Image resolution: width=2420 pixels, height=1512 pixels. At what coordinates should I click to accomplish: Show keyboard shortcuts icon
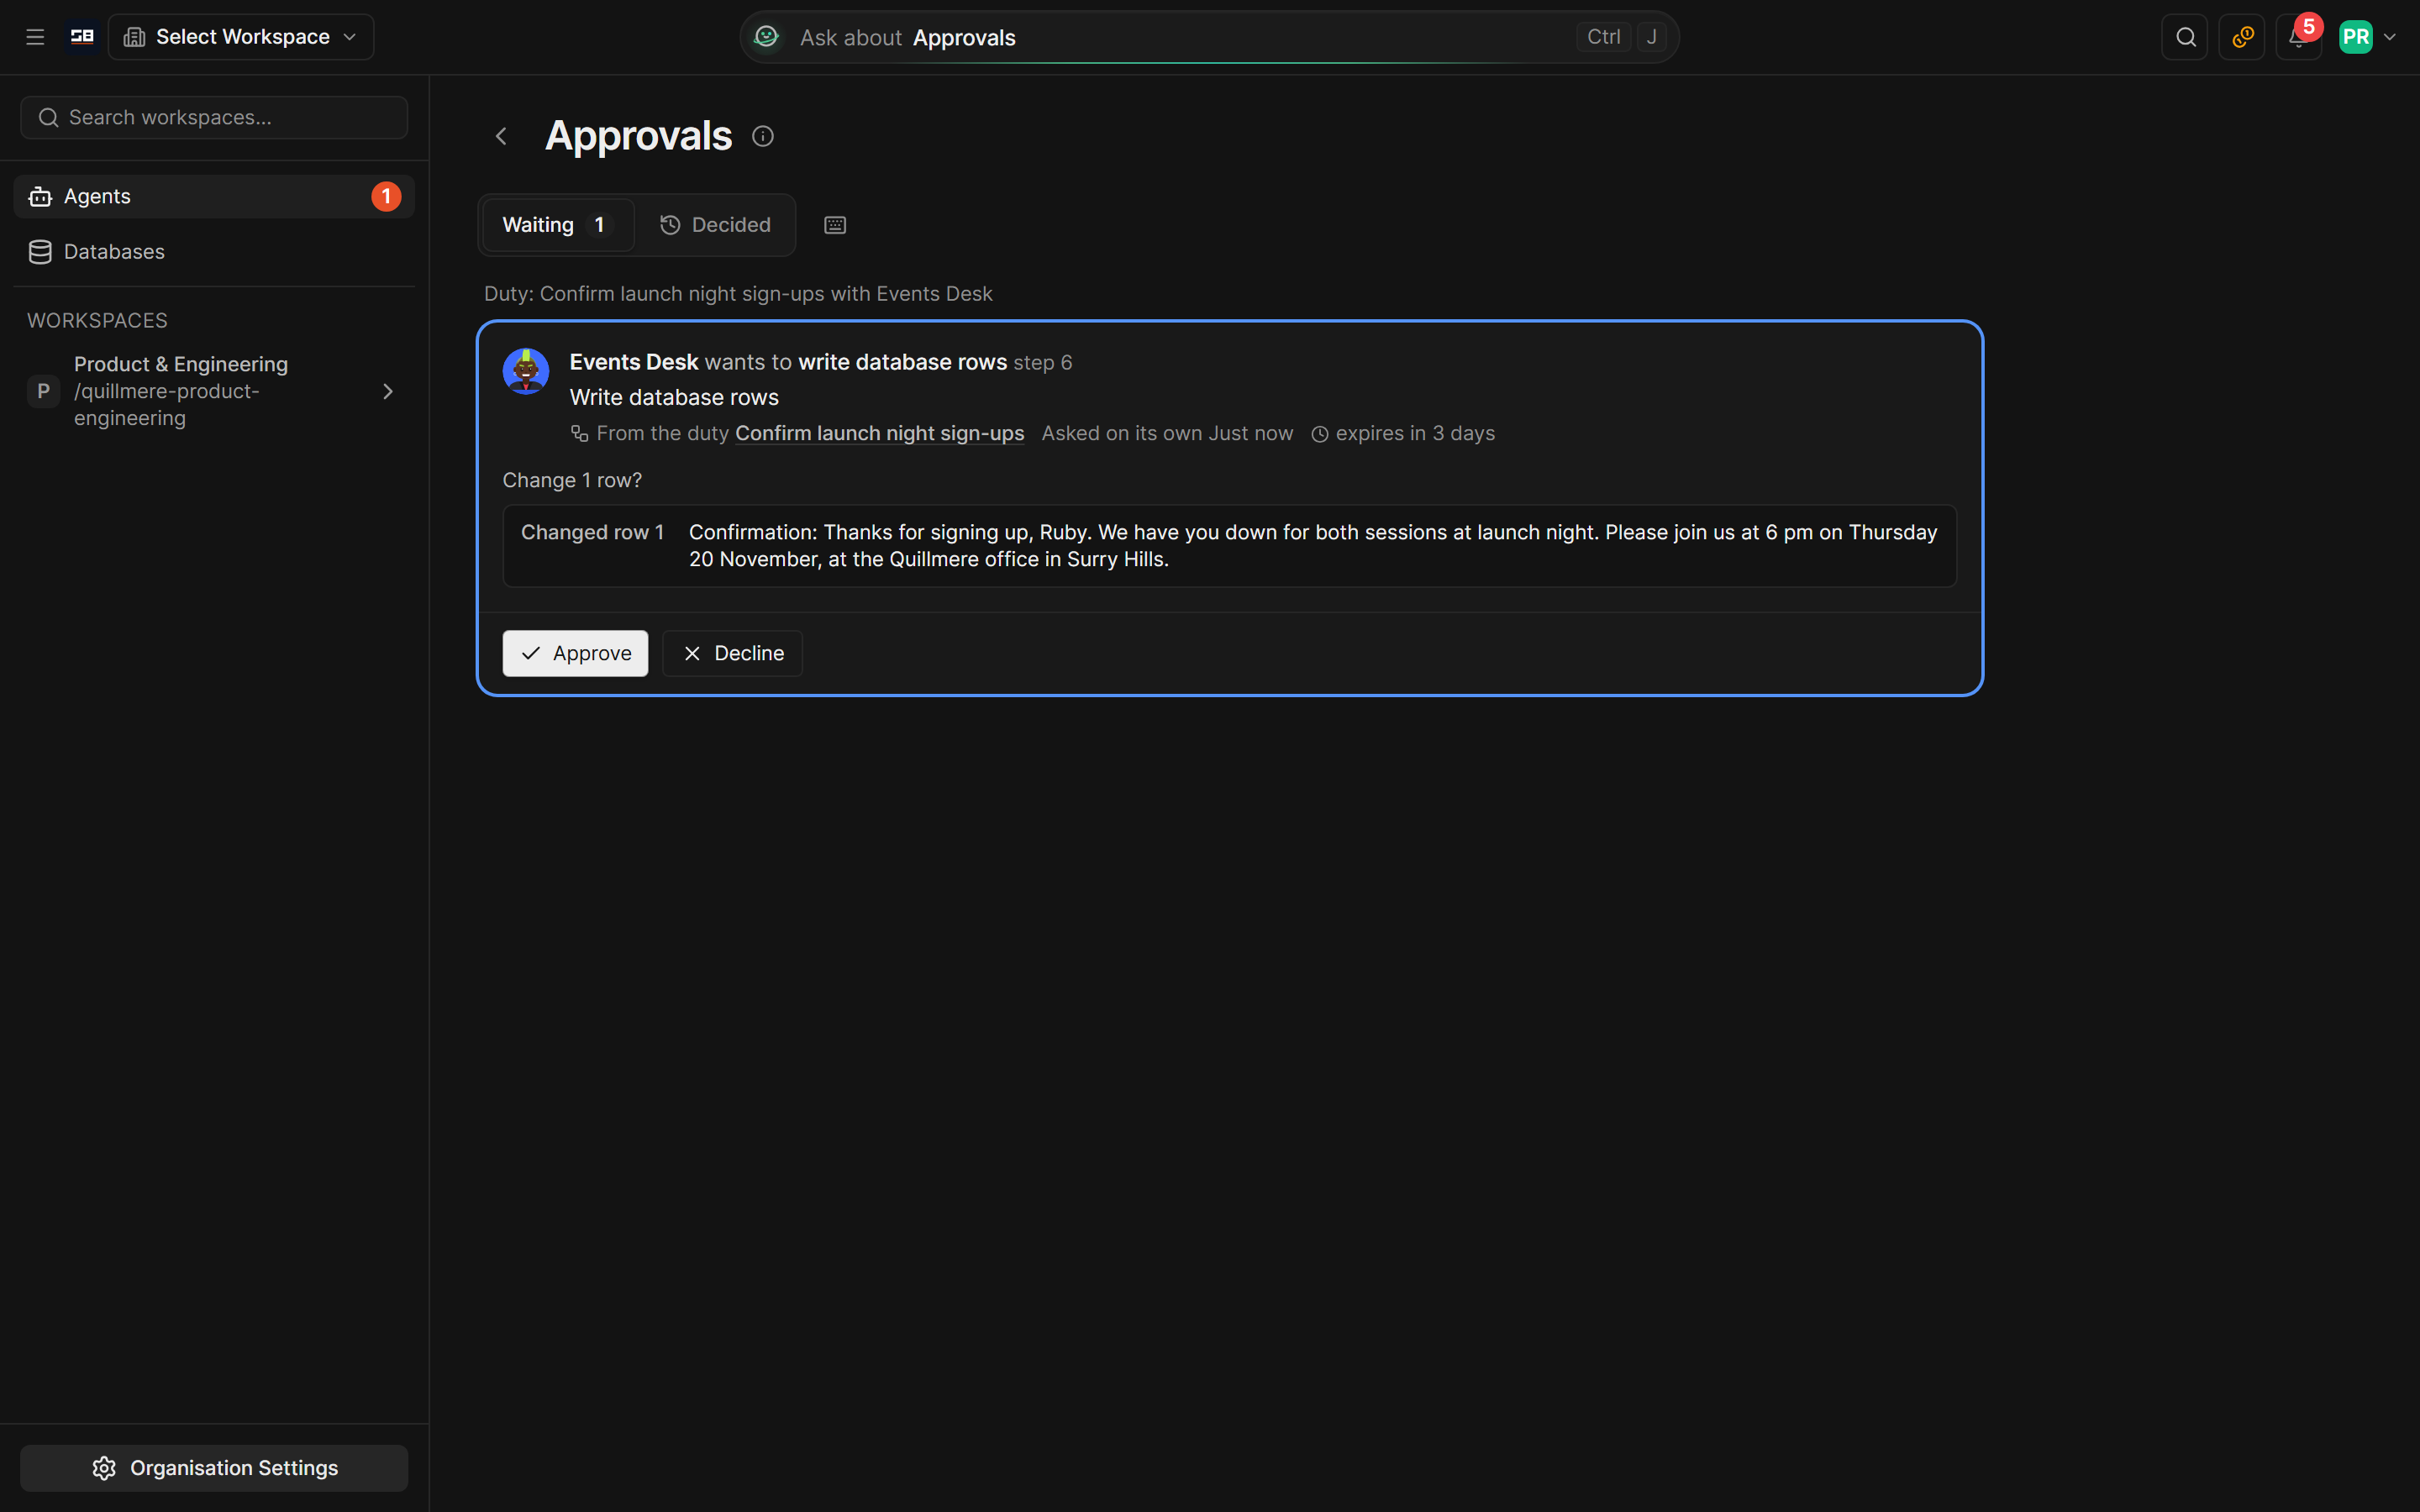pos(835,225)
